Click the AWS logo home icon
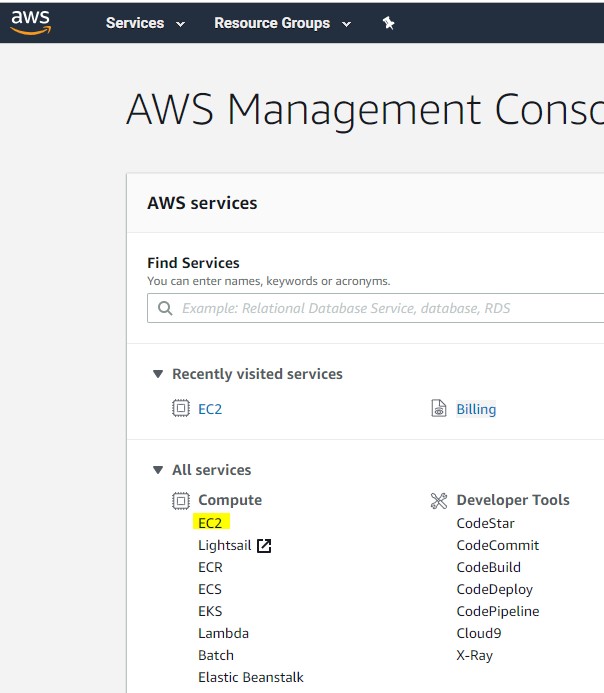 point(30,23)
